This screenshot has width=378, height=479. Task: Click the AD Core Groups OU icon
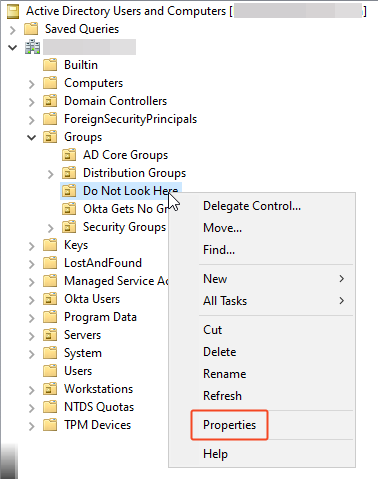(x=69, y=155)
